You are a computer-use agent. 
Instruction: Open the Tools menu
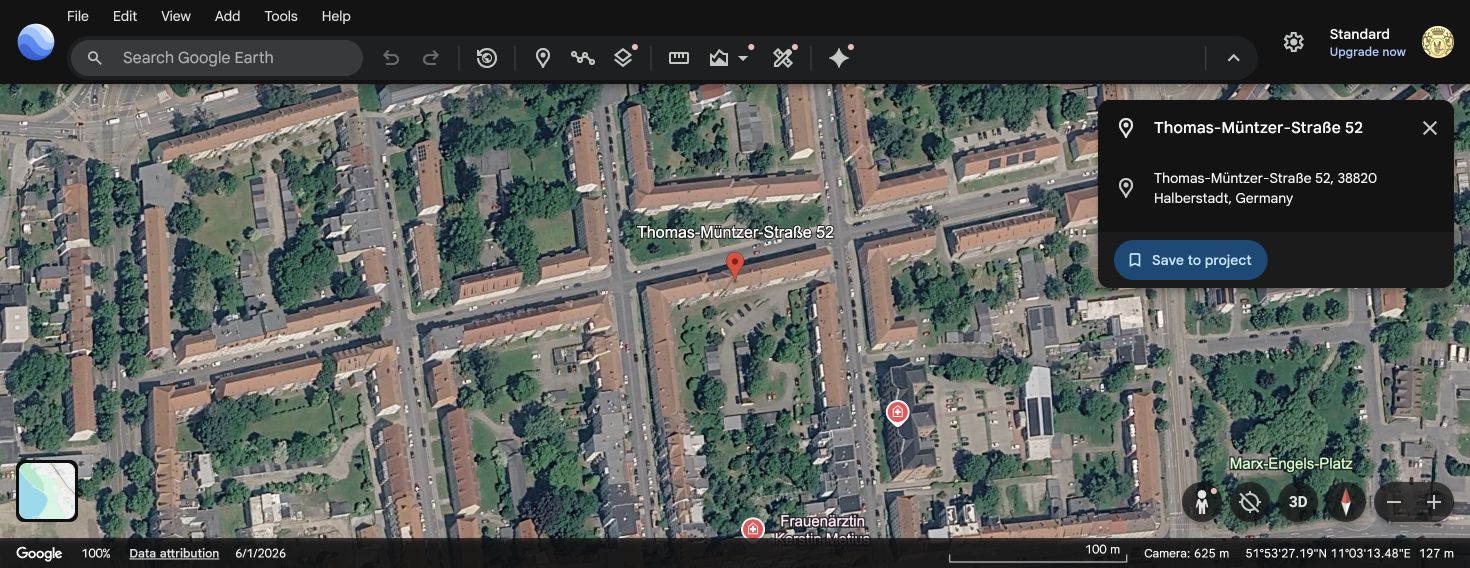coord(281,16)
